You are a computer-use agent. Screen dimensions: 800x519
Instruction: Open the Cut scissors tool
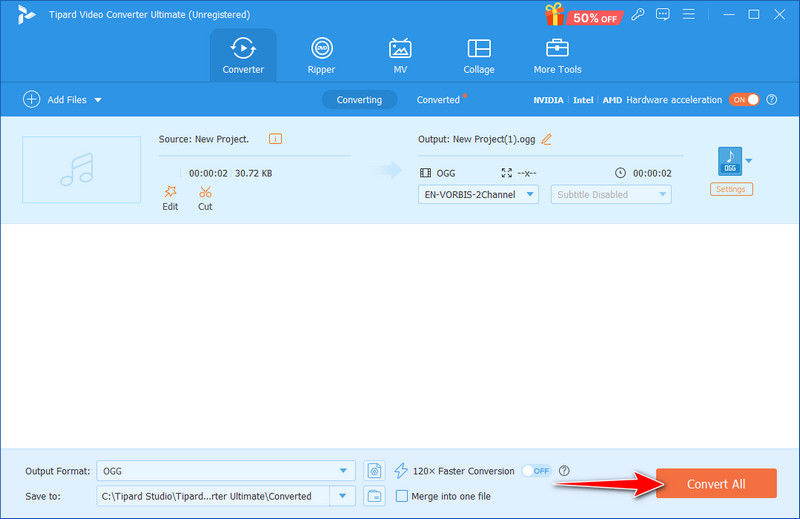pyautogui.click(x=205, y=198)
